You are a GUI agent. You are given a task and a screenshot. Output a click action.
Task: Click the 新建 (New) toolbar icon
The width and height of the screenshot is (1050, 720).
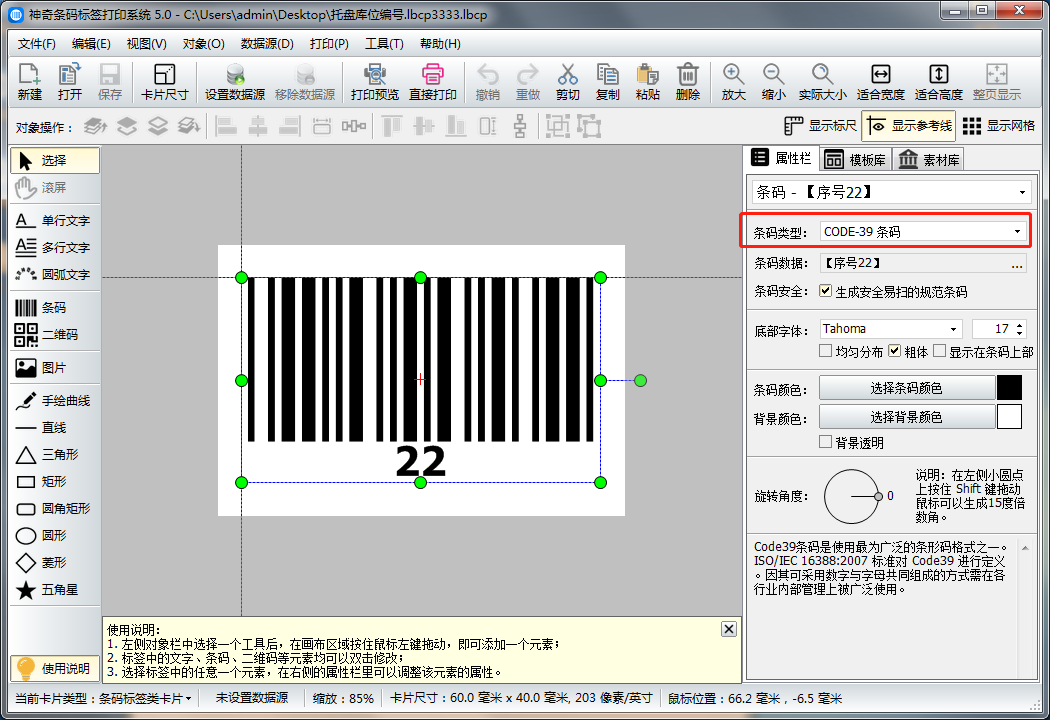click(29, 82)
